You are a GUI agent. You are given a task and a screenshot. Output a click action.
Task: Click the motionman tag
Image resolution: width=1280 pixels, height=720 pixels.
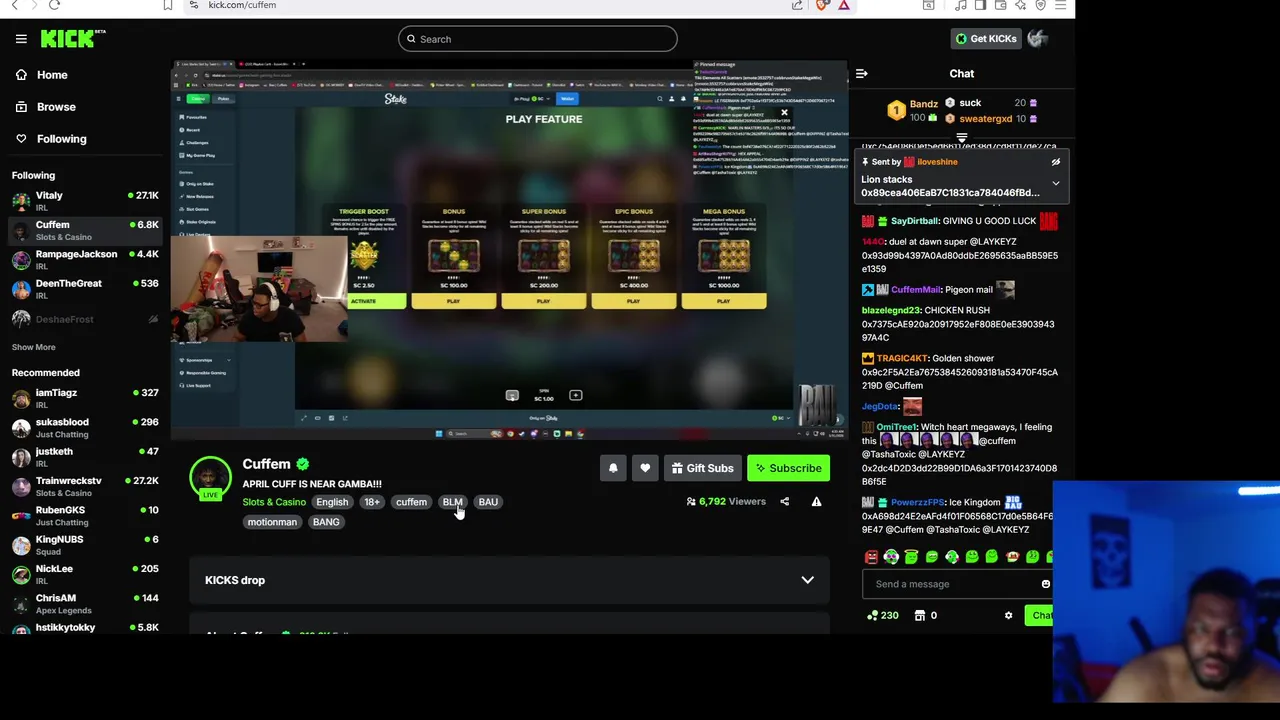coord(272,522)
